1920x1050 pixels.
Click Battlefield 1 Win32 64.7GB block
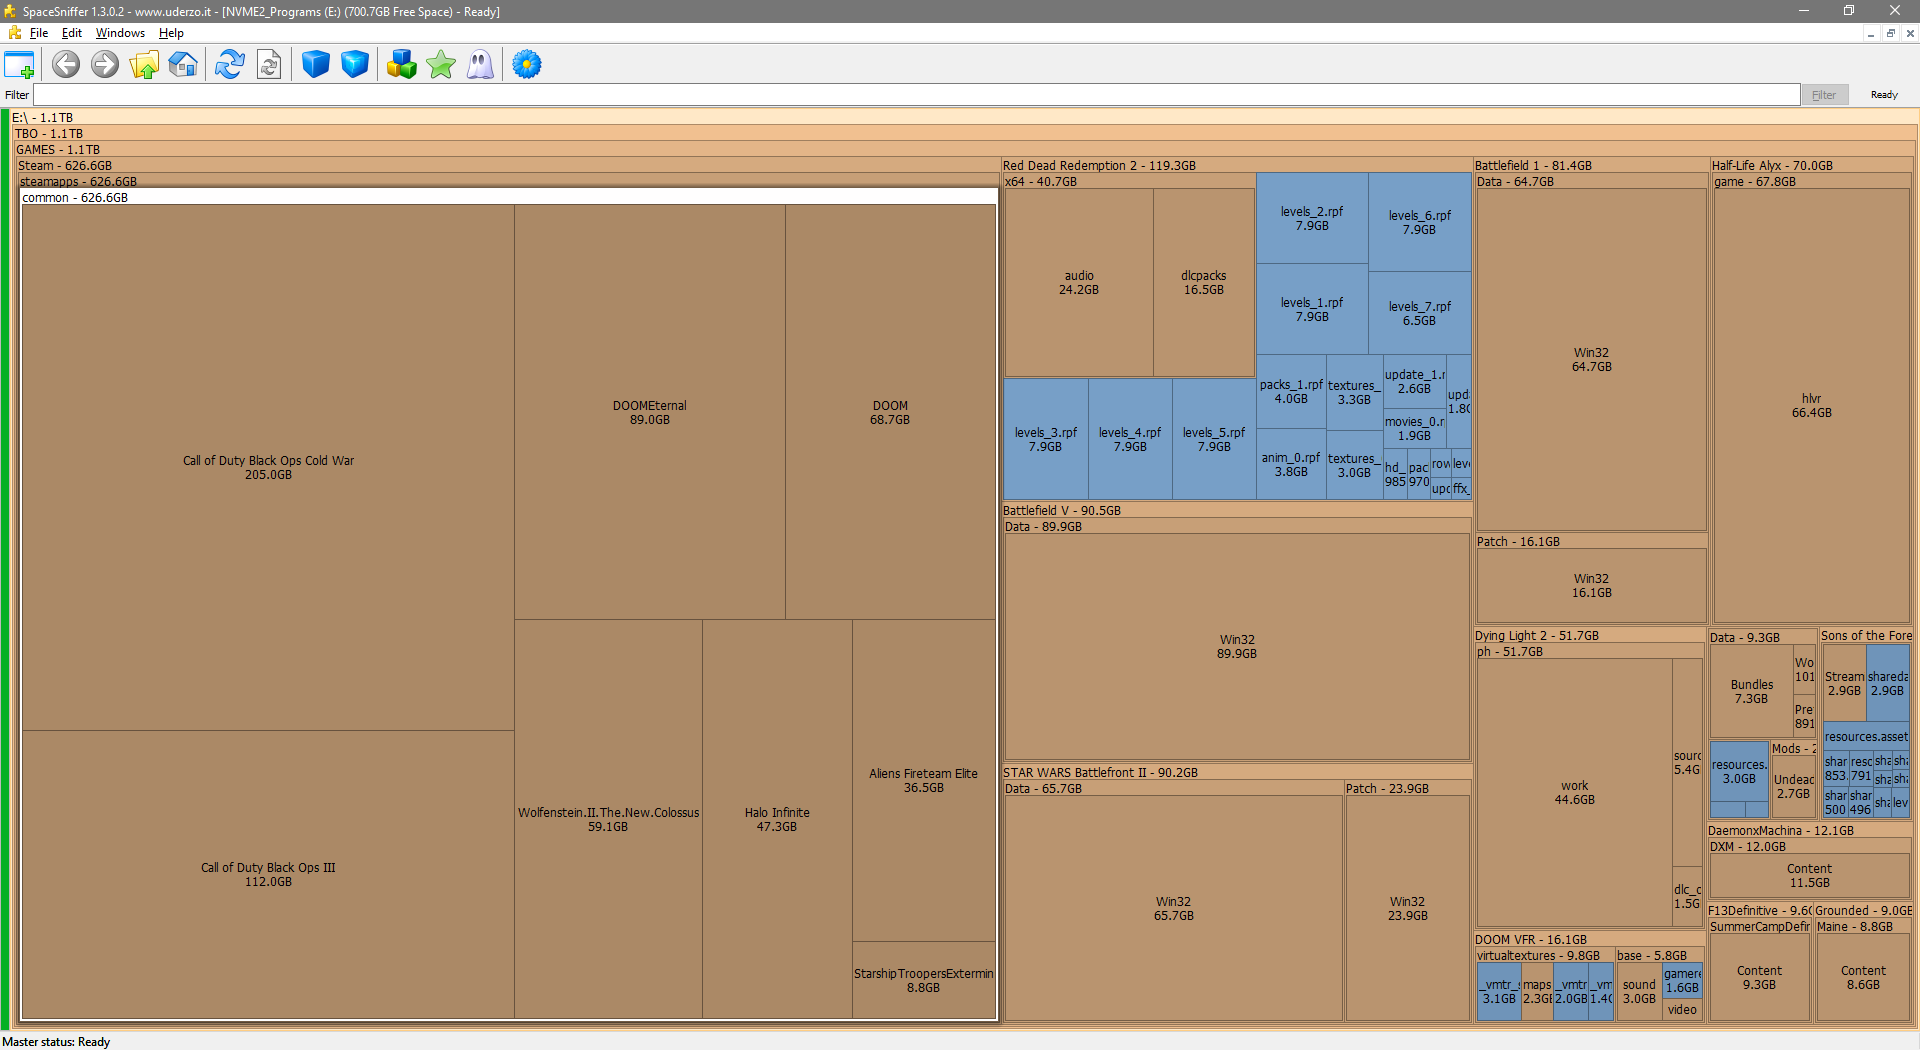[x=1591, y=359]
